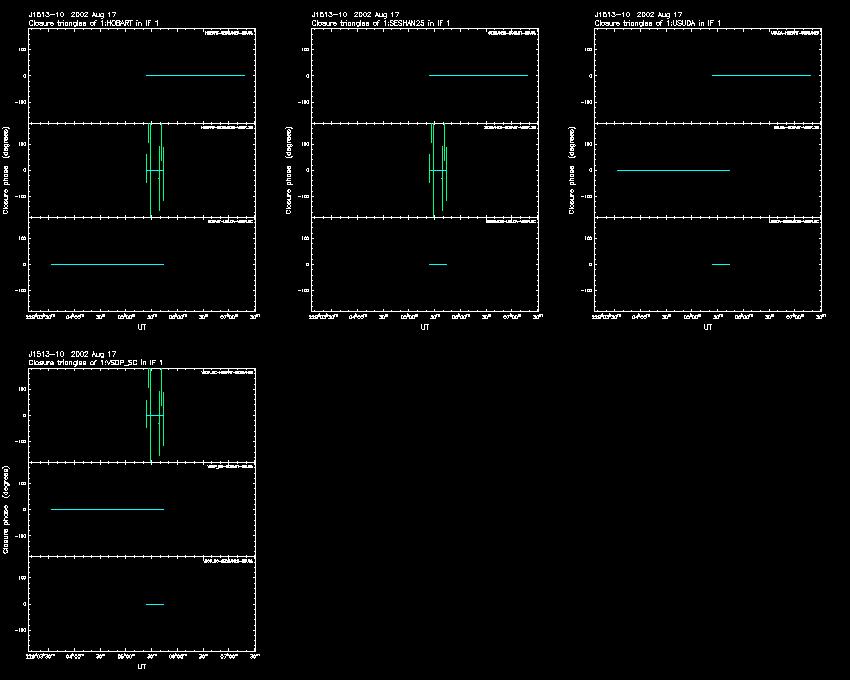The width and height of the screenshot is (850, 680).
Task: Click the UT axis label under the USUDA plot
Action: (707, 327)
